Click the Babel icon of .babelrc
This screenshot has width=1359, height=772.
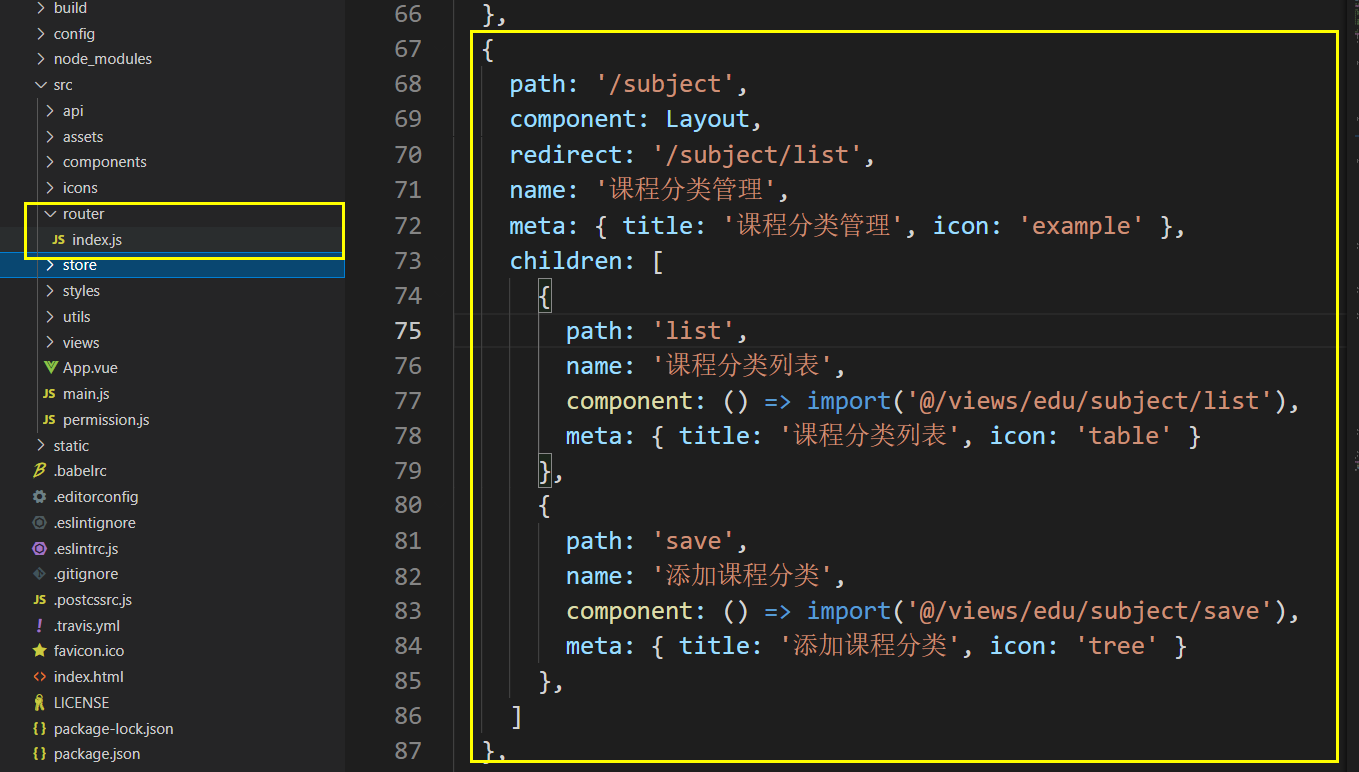[40, 471]
